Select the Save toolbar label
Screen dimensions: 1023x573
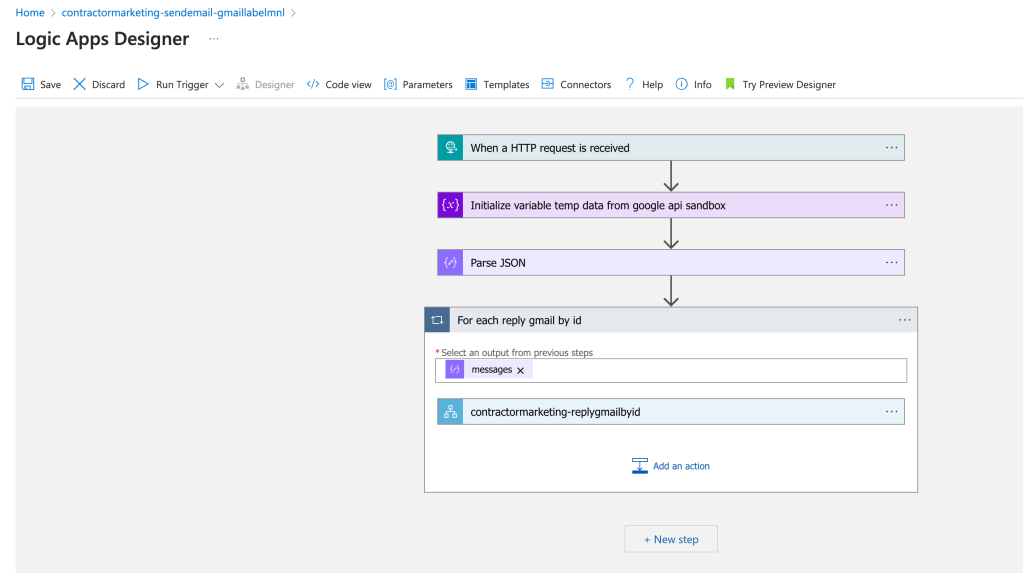pyautogui.click(x=50, y=85)
